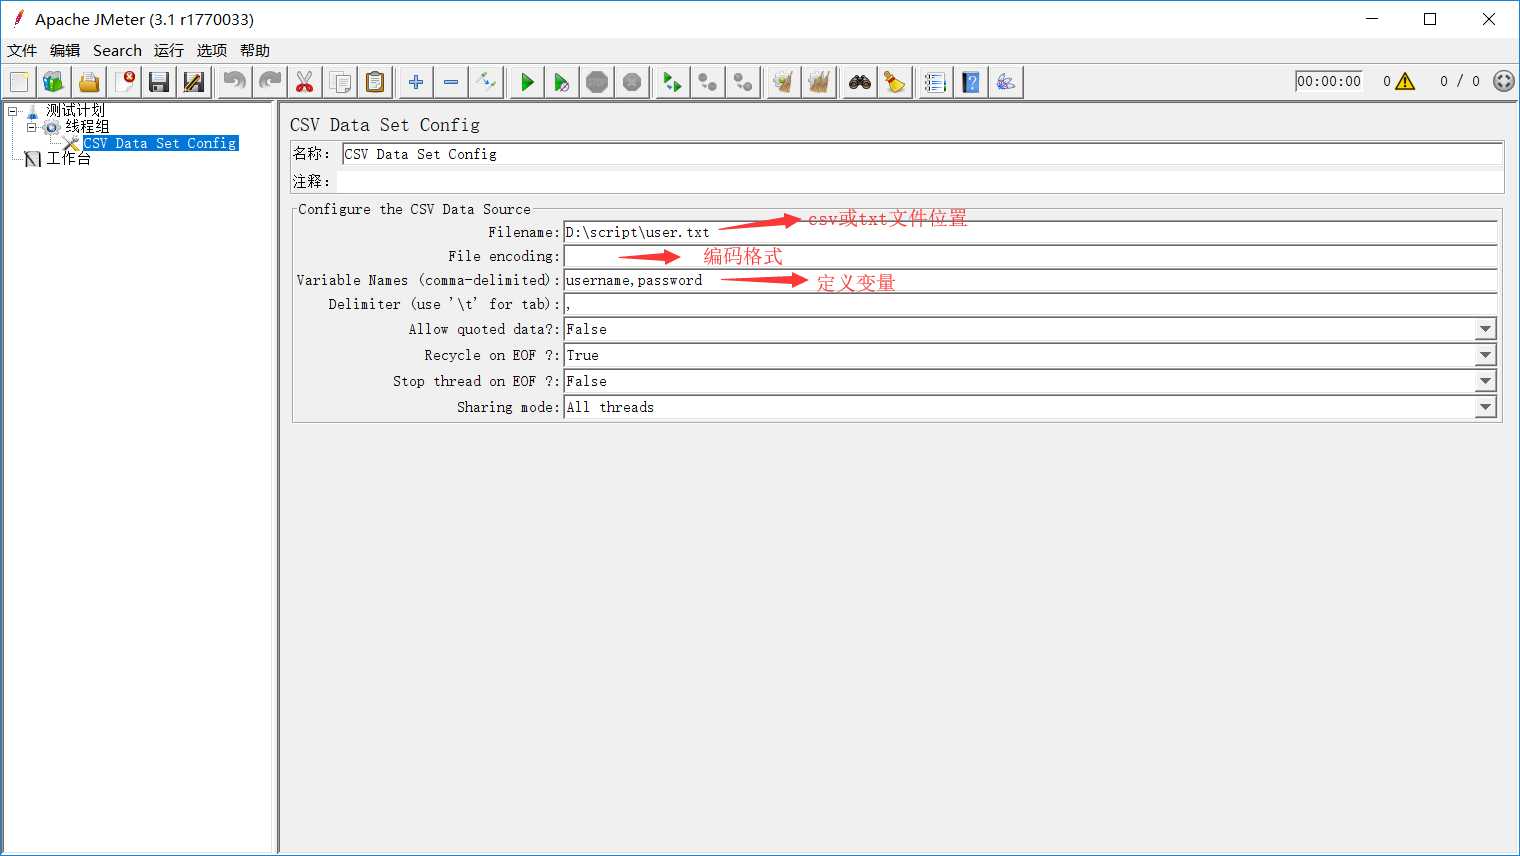Stop all remote engines icon
The width and height of the screenshot is (1520, 856).
708,82
